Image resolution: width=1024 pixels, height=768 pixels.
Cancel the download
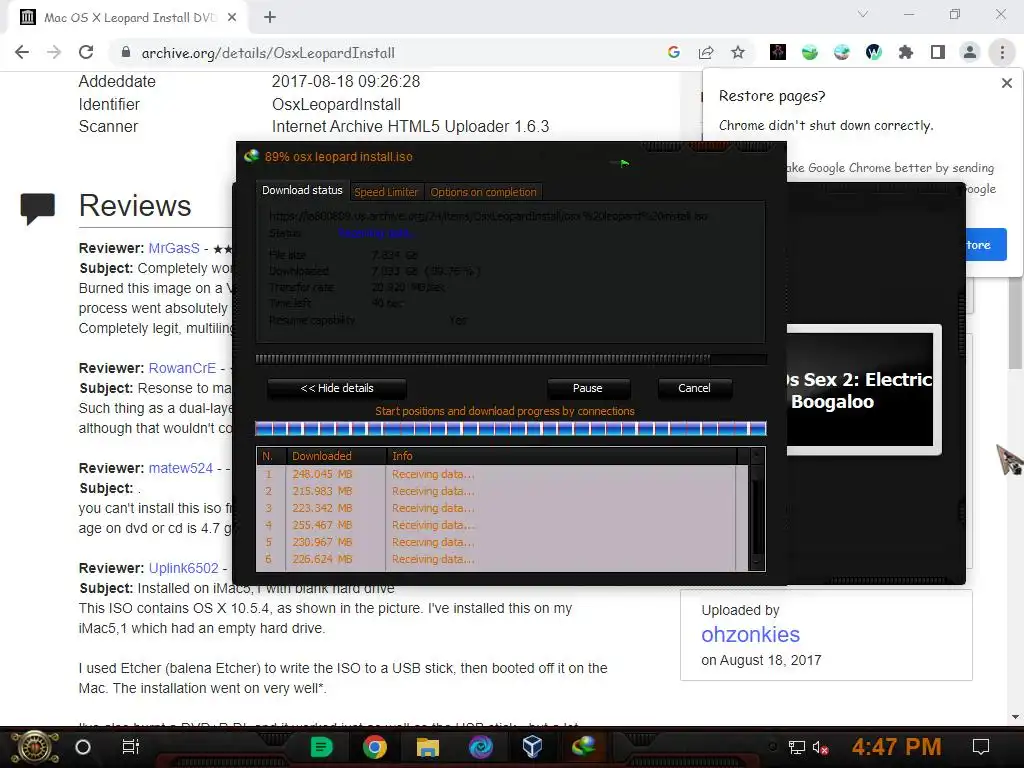coord(694,389)
